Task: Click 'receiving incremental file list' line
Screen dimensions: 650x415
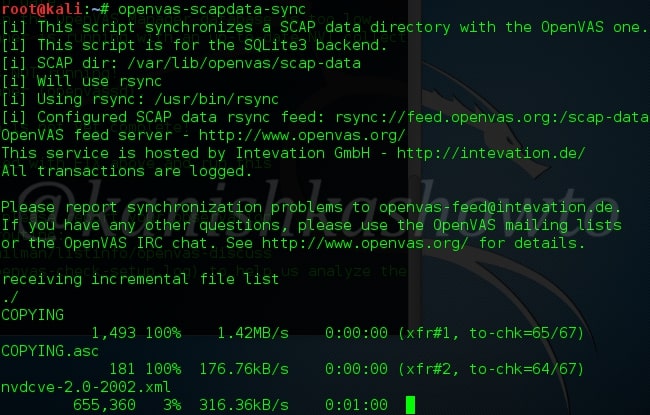Action: pos(140,279)
